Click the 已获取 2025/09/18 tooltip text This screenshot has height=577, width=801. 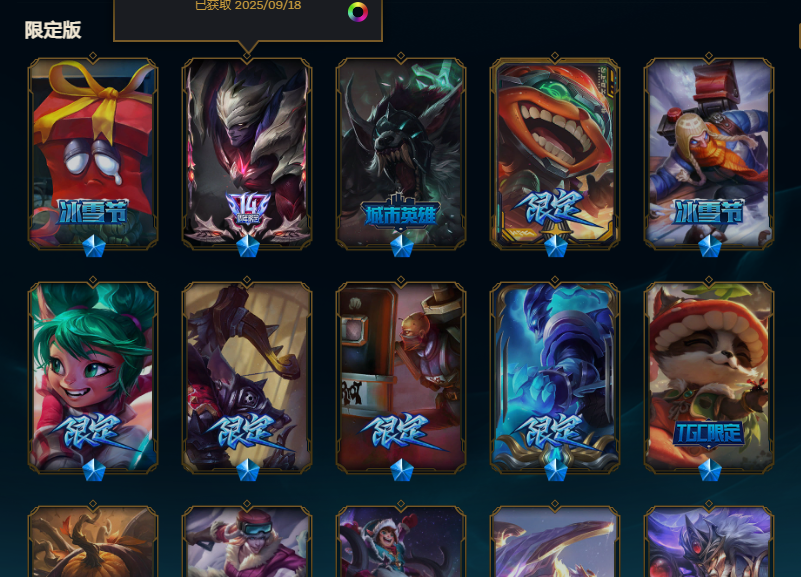coord(248,6)
